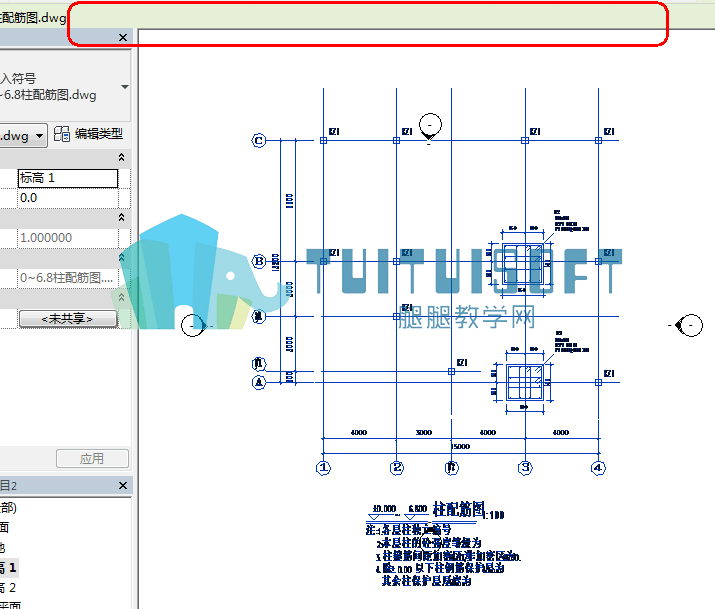Viewport: 715px width, 609px height.
Task: Select 标高 1 in the project browser
Action: 8,568
